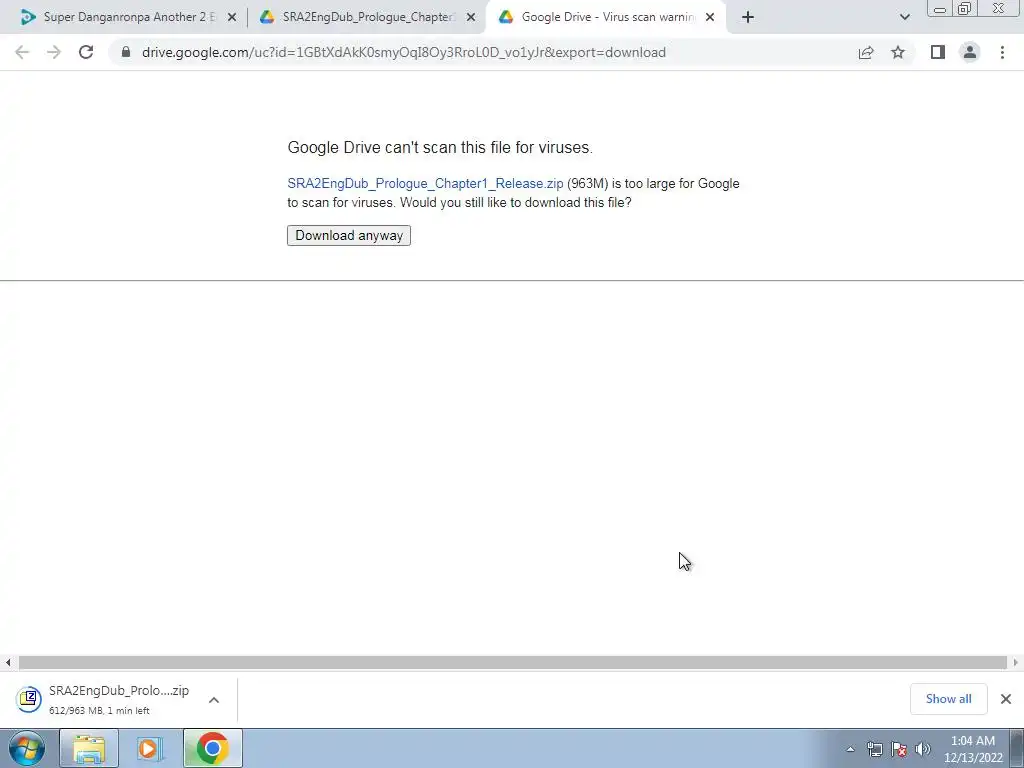Viewport: 1024px width, 768px height.
Task: Switch to SRA2EngDub_Prologue_Chapter tab
Action: pyautogui.click(x=368, y=17)
